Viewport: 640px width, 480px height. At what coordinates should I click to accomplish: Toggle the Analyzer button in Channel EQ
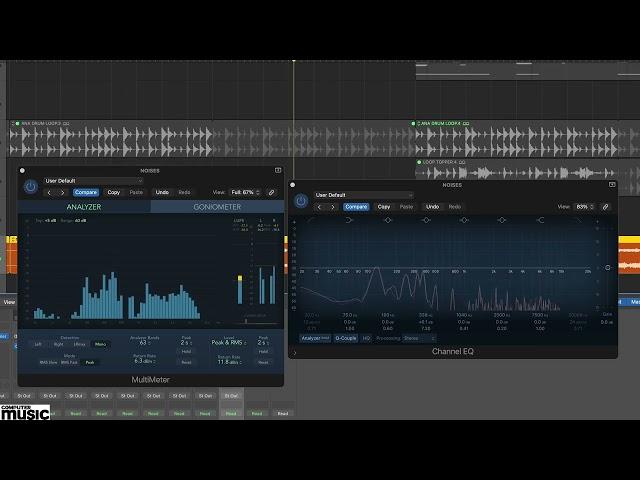tap(315, 338)
